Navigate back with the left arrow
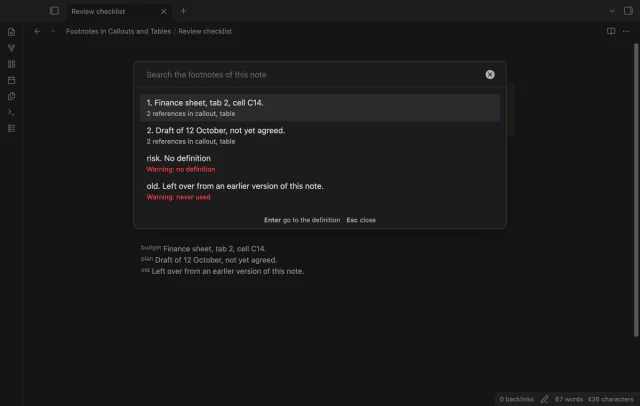This screenshot has height=406, width=640. [37, 31]
